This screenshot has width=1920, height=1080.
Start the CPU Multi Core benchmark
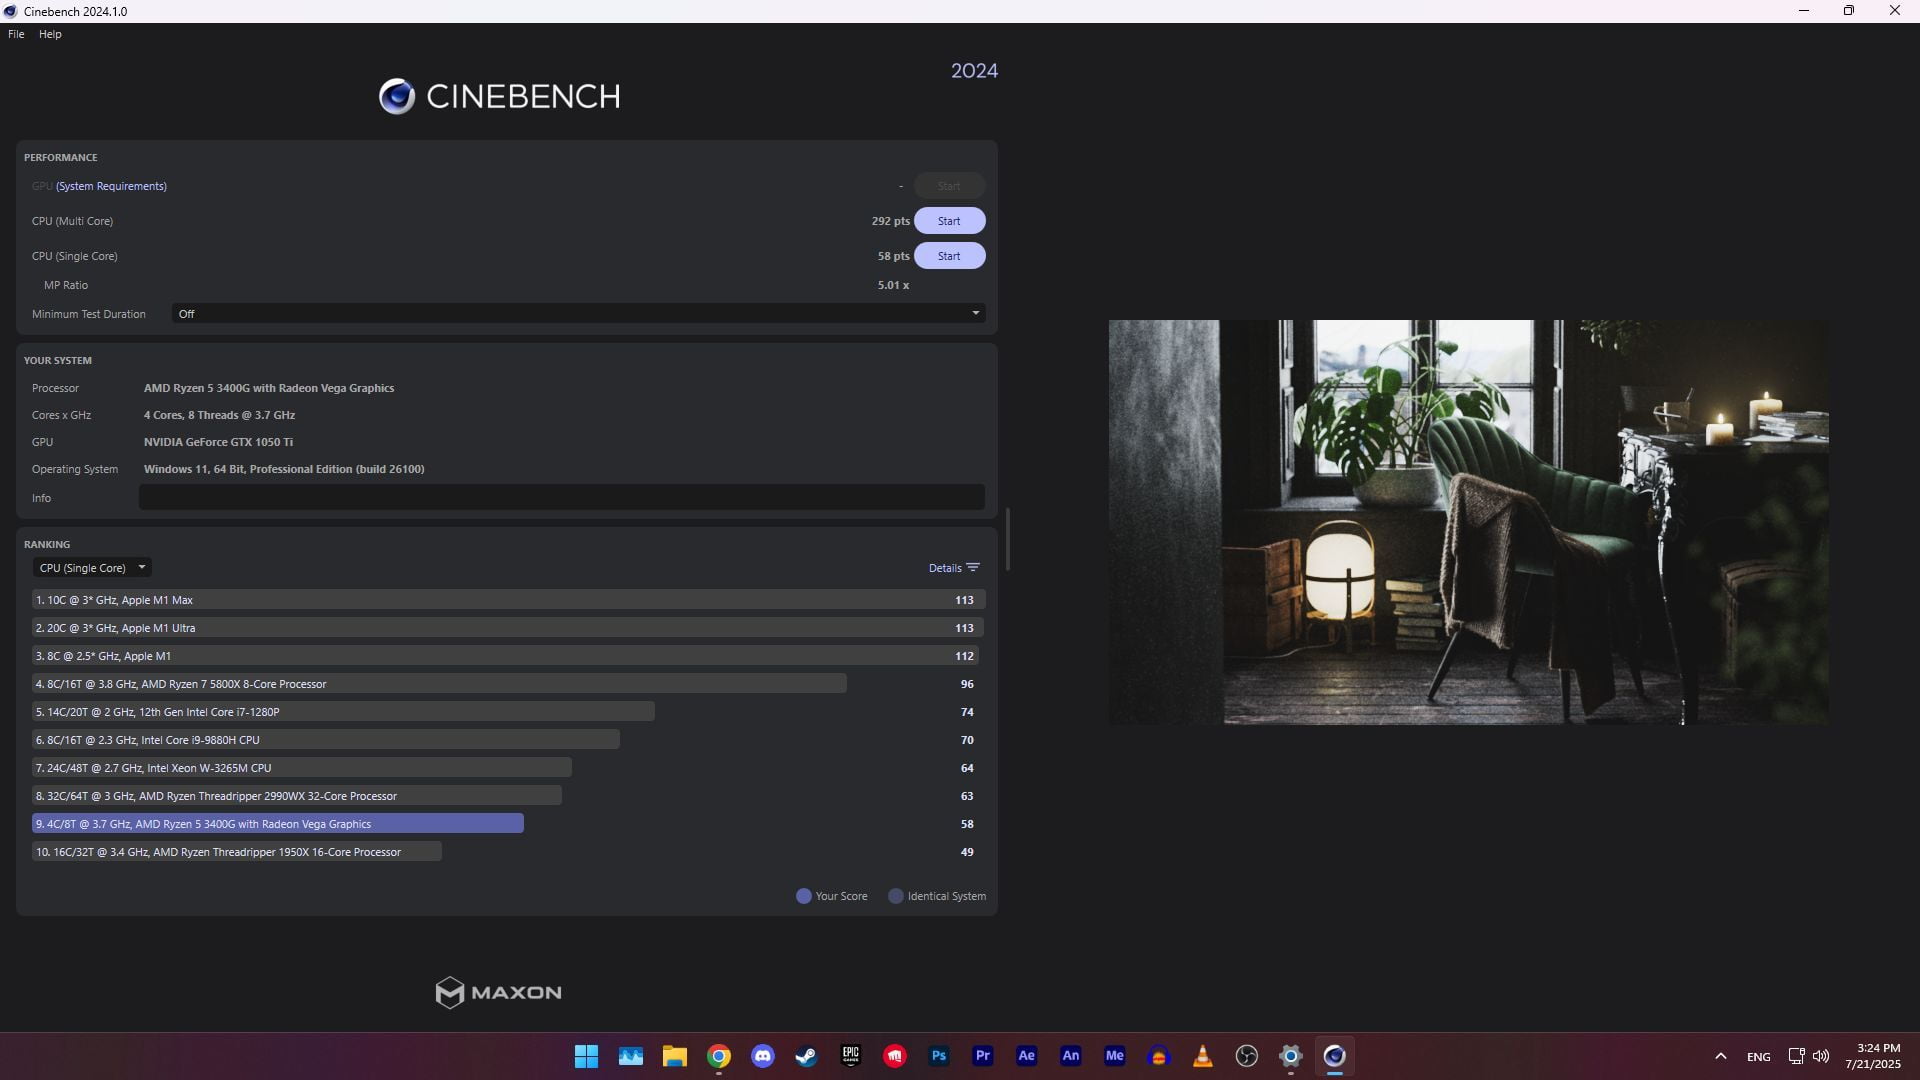coord(949,221)
